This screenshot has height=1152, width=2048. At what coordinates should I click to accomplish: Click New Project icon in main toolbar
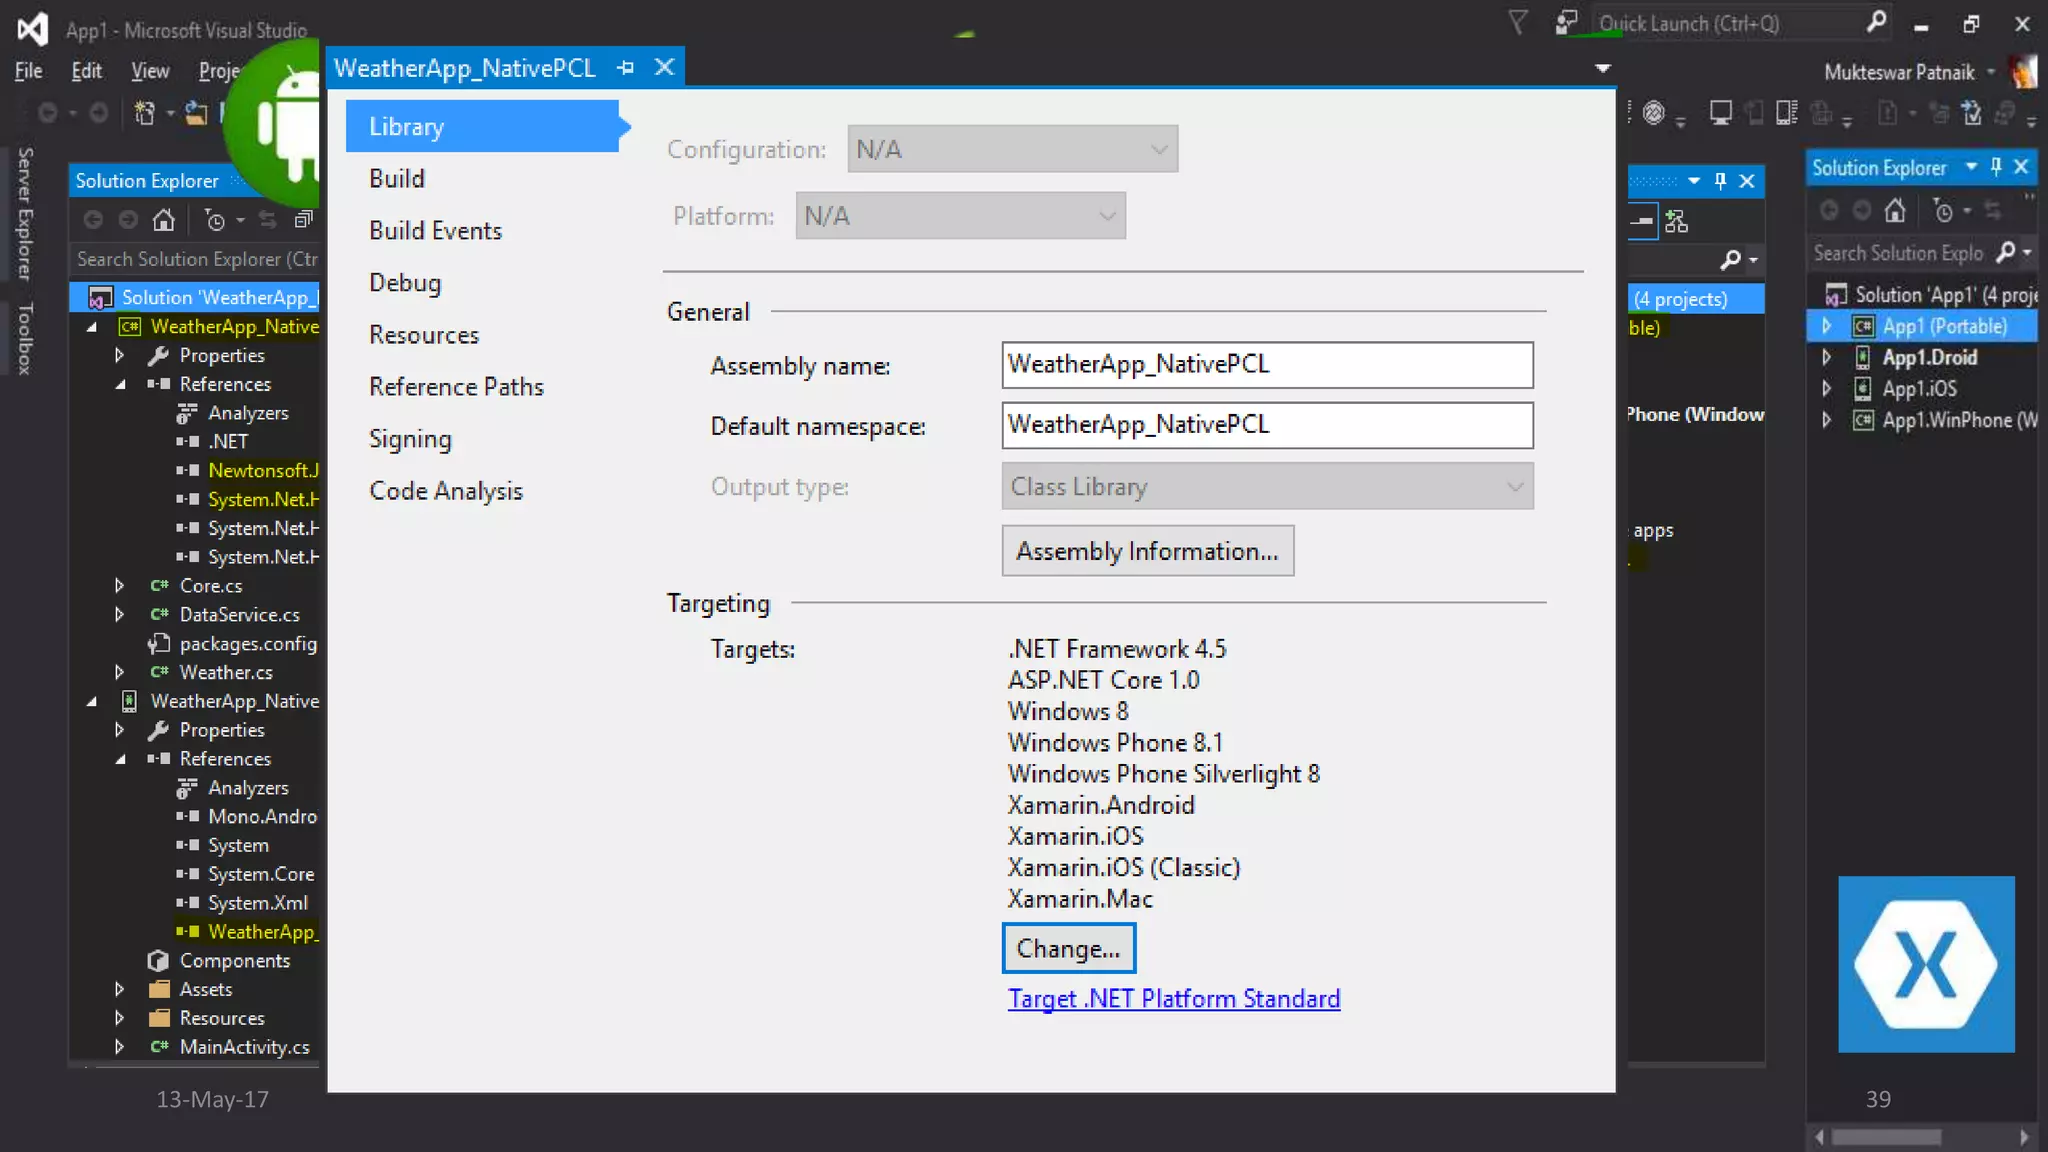coord(145,113)
